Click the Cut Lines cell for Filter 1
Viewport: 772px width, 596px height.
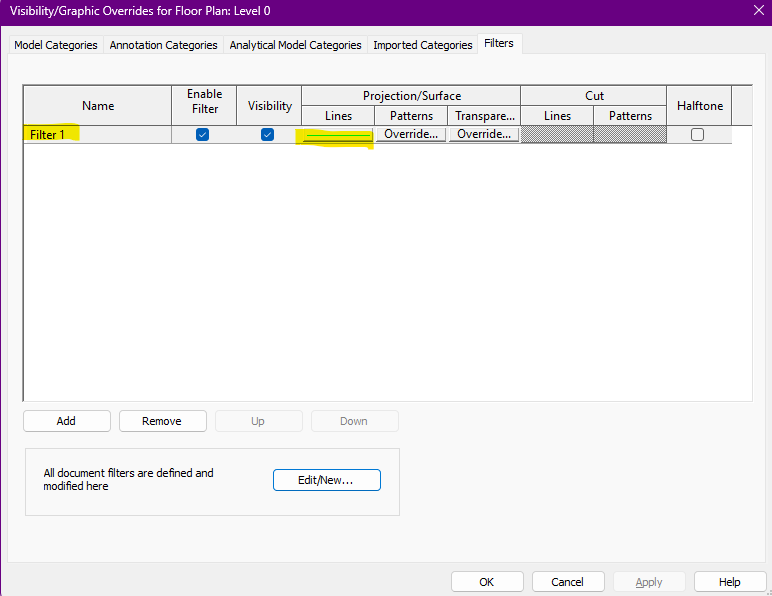click(557, 134)
